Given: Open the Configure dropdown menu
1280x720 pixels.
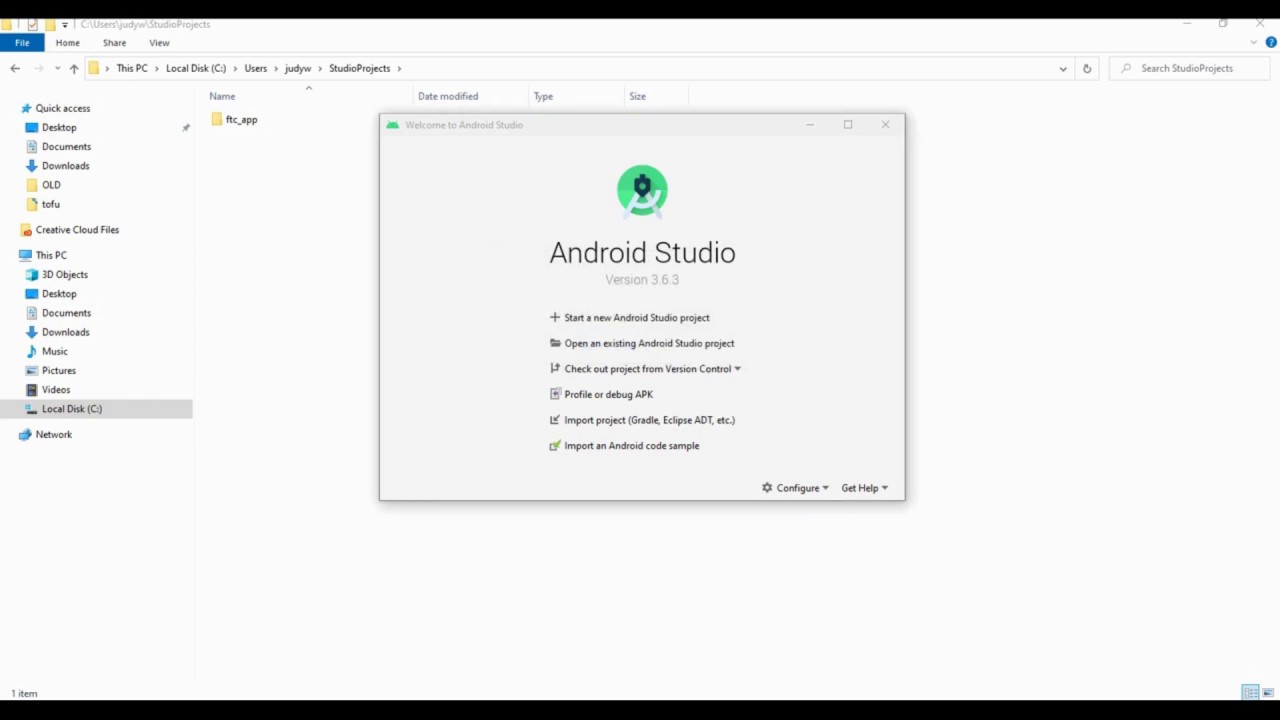Looking at the screenshot, I should coord(803,488).
